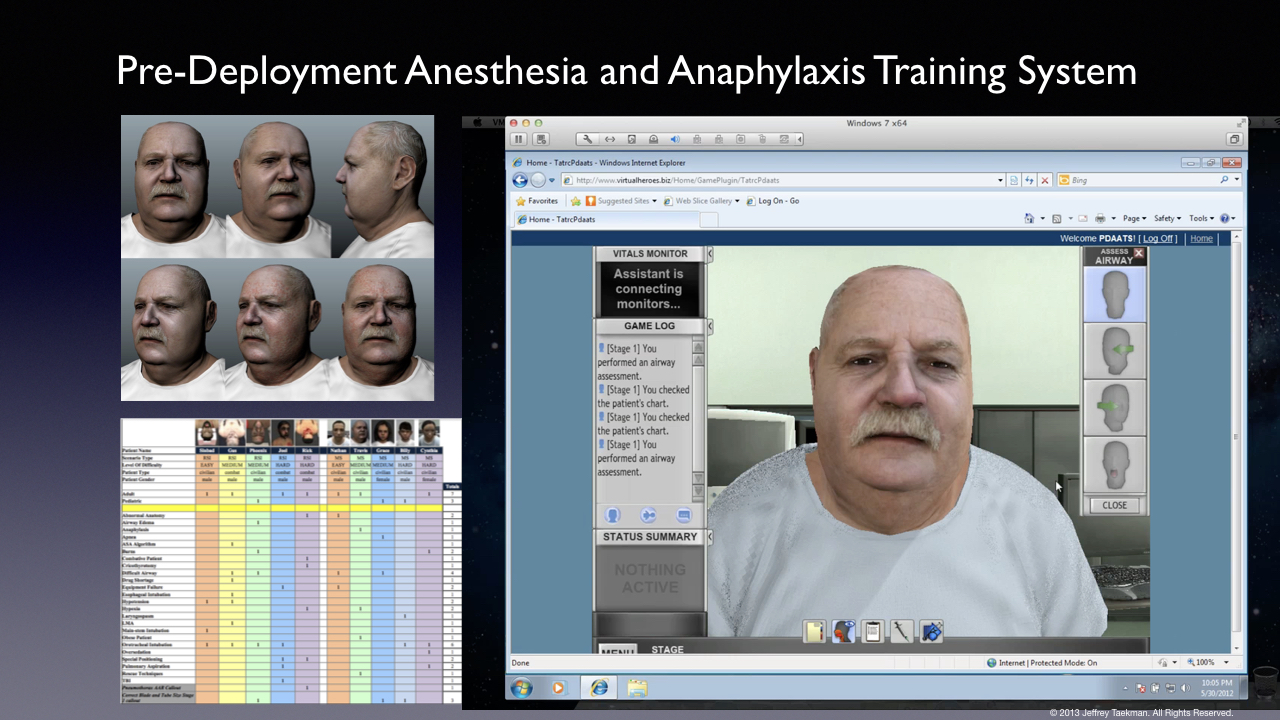Click the middle arrows icon under game log

(x=648, y=515)
